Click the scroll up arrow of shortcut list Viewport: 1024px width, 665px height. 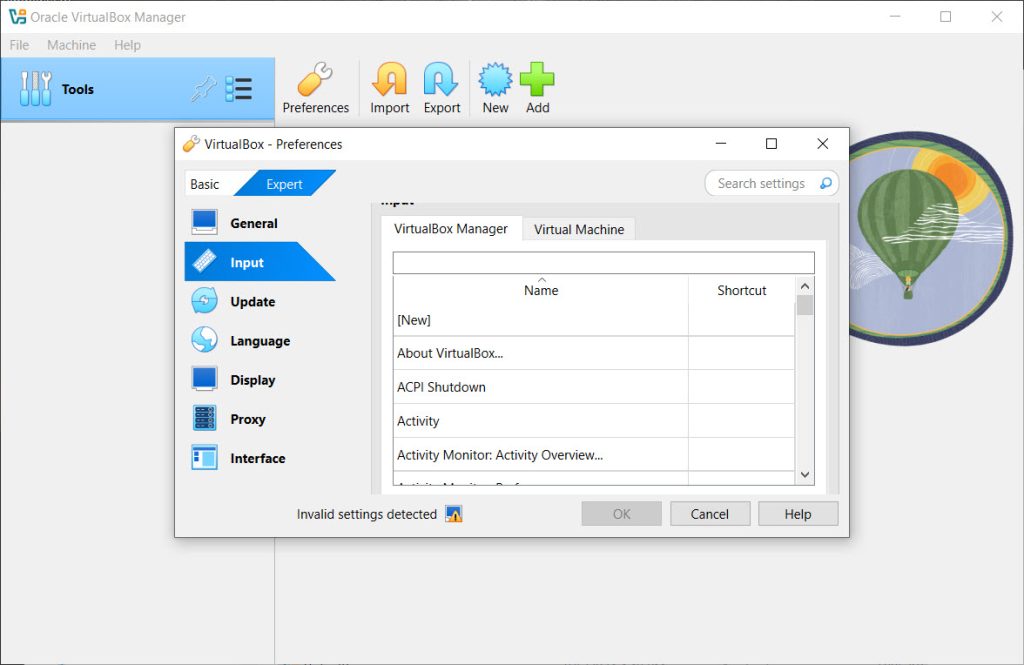[x=805, y=286]
